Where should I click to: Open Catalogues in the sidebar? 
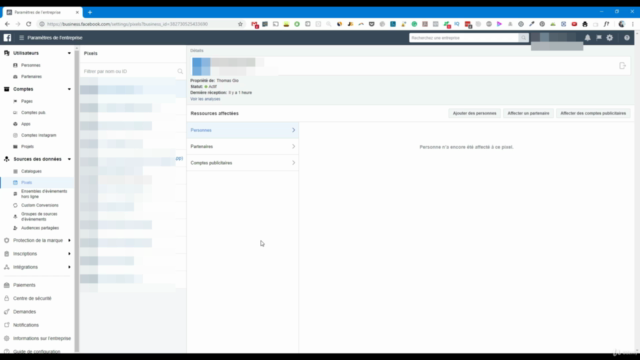pos(31,171)
